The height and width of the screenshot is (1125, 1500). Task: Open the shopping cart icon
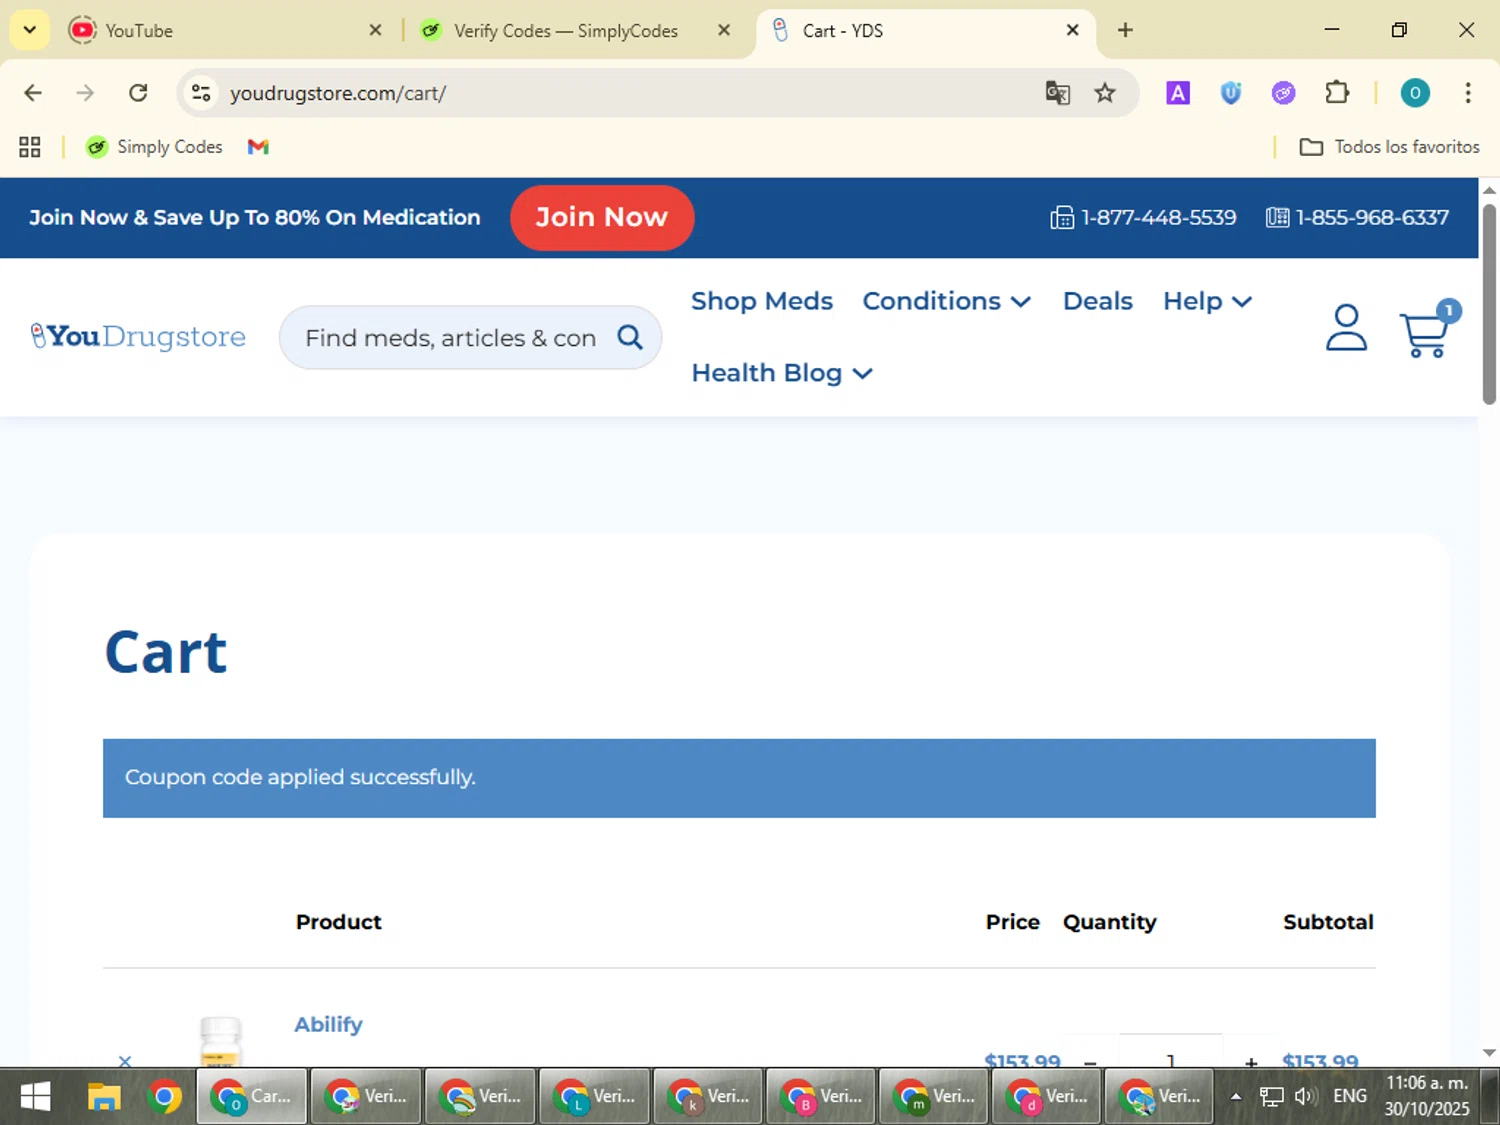click(x=1427, y=330)
